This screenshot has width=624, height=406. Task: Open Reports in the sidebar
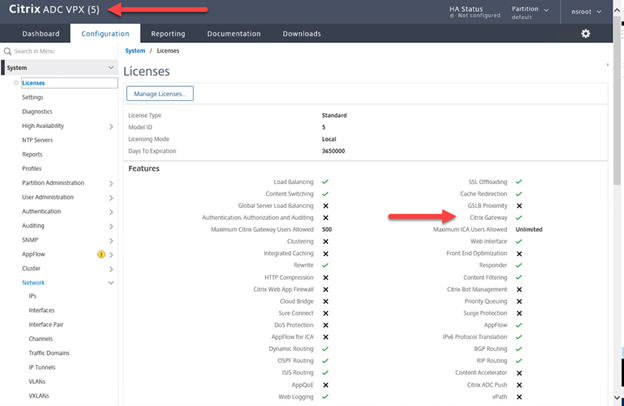pyautogui.click(x=32, y=154)
